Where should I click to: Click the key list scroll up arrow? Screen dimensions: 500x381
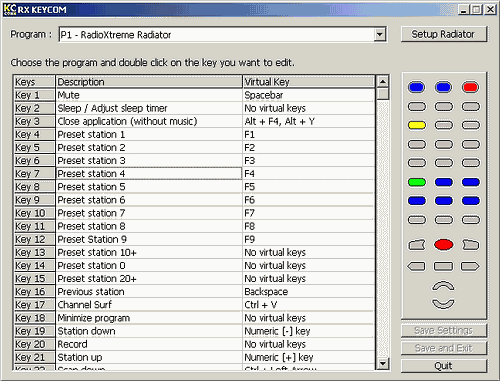(383, 81)
